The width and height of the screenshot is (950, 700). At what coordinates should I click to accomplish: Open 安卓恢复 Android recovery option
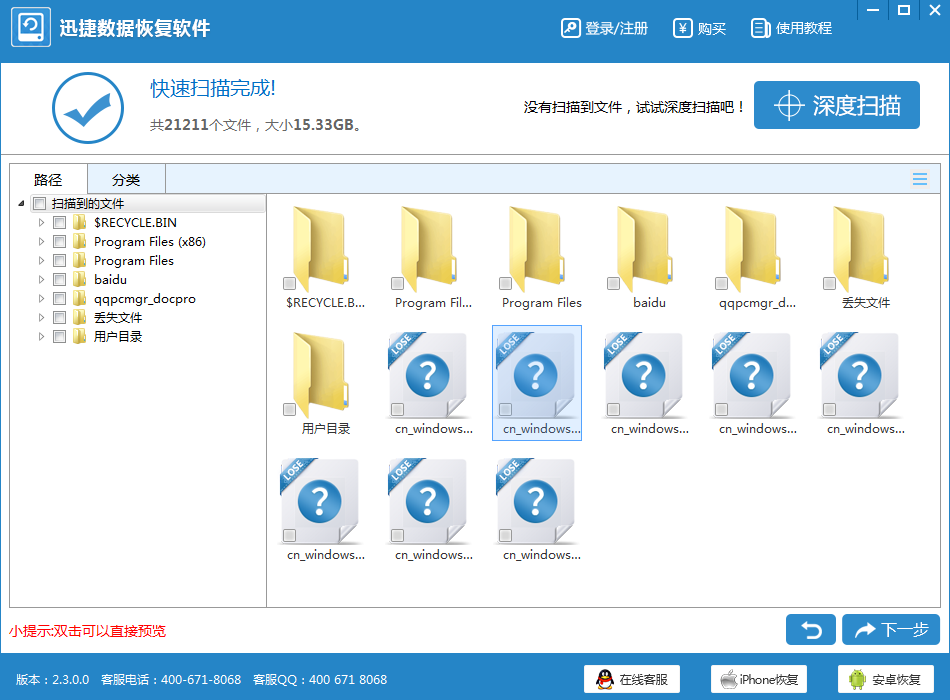pos(885,679)
